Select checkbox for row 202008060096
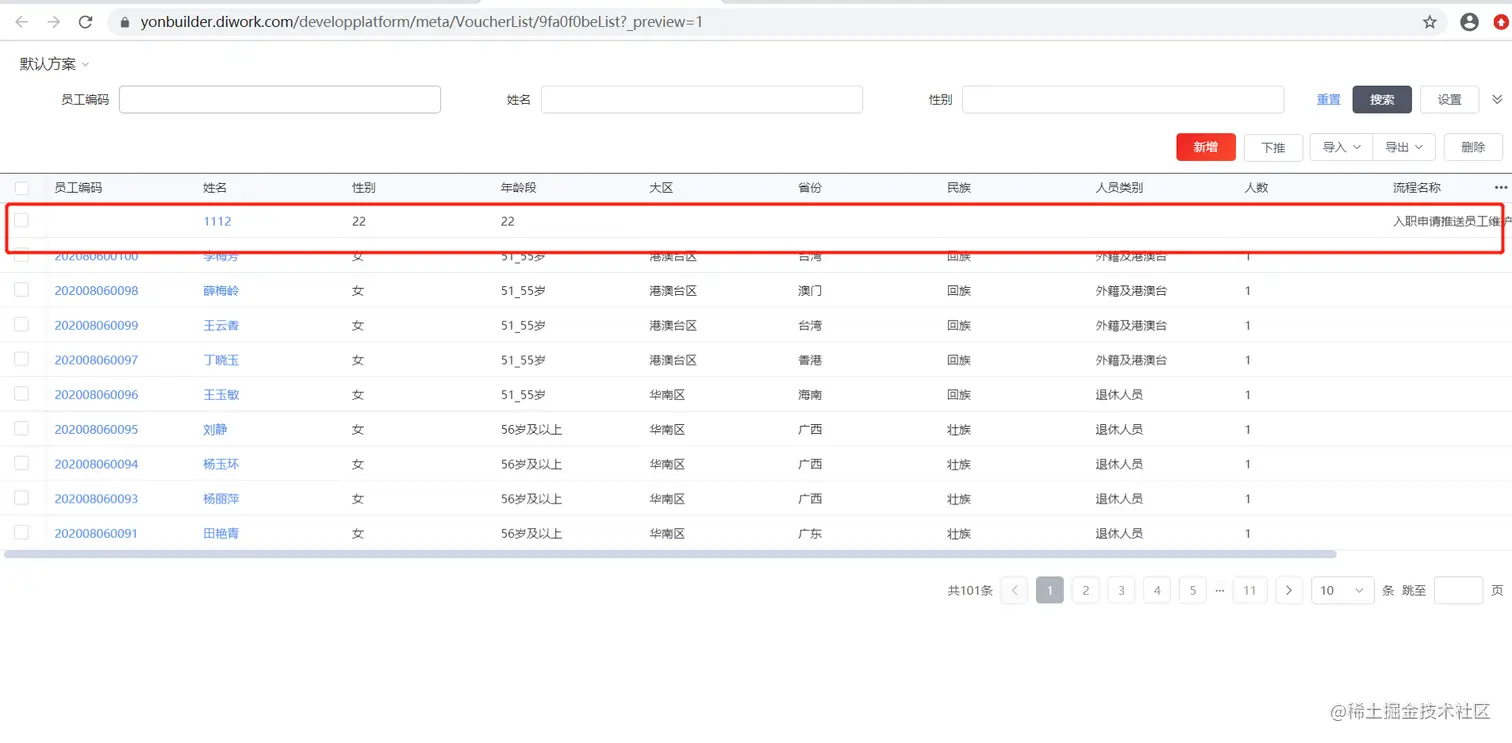Image resolution: width=1512 pixels, height=743 pixels. pyautogui.click(x=22, y=394)
